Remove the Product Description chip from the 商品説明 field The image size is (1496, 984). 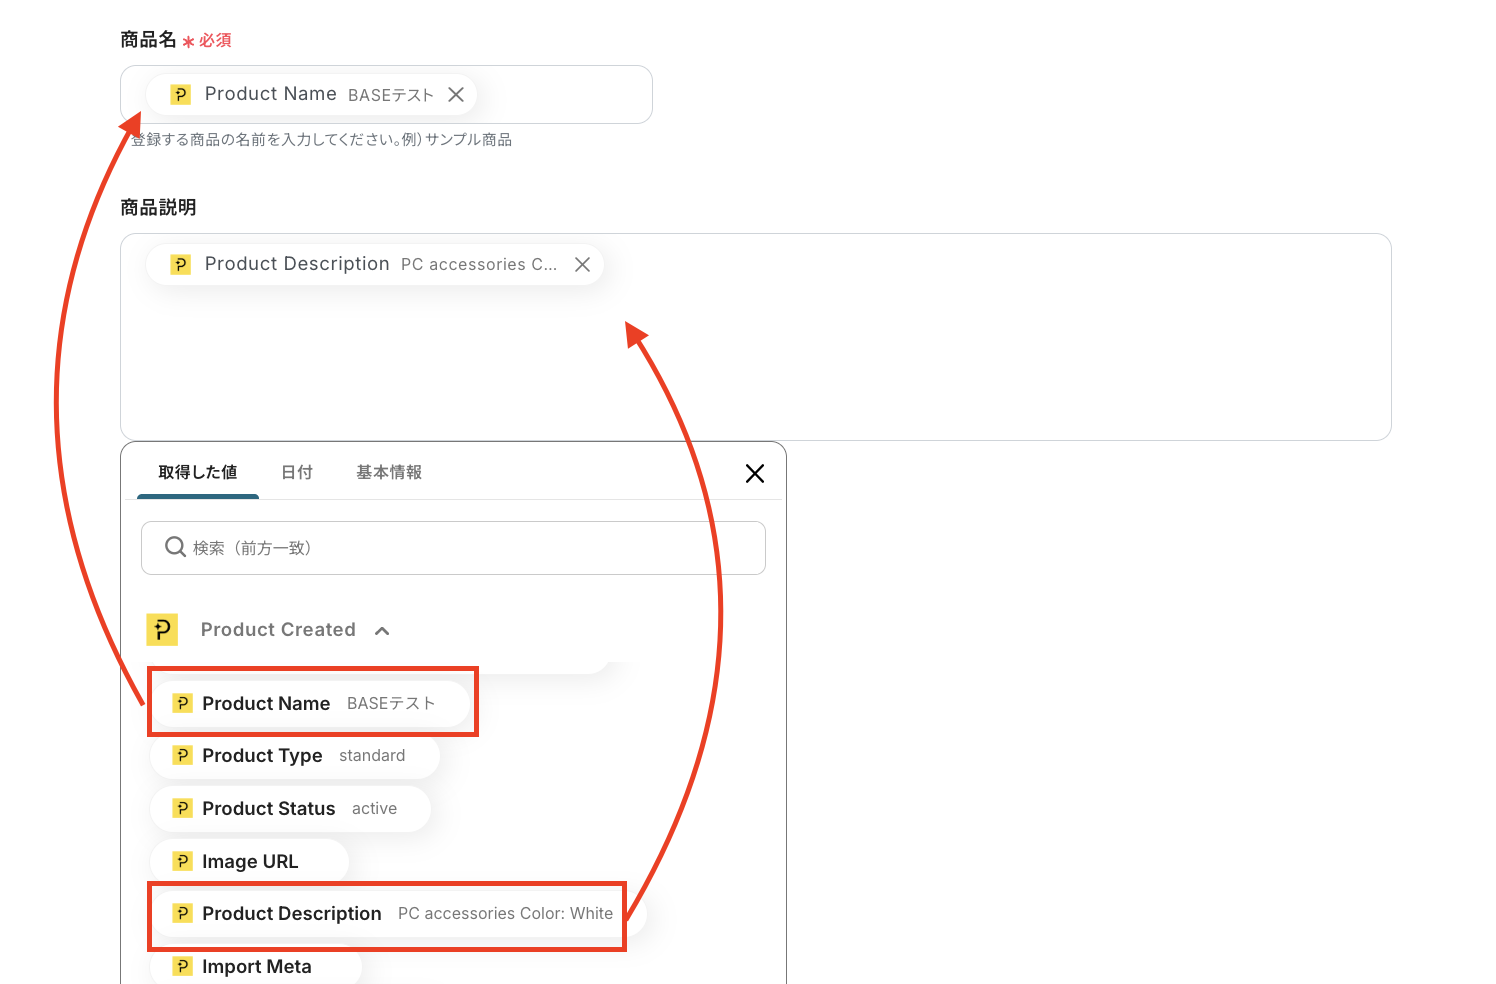582,265
